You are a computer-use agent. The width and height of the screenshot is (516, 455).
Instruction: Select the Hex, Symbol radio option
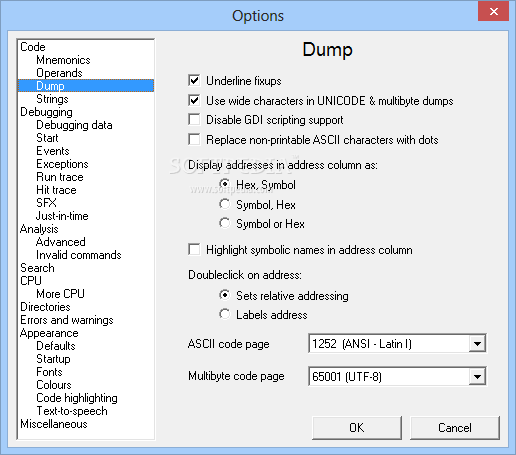click(225, 184)
